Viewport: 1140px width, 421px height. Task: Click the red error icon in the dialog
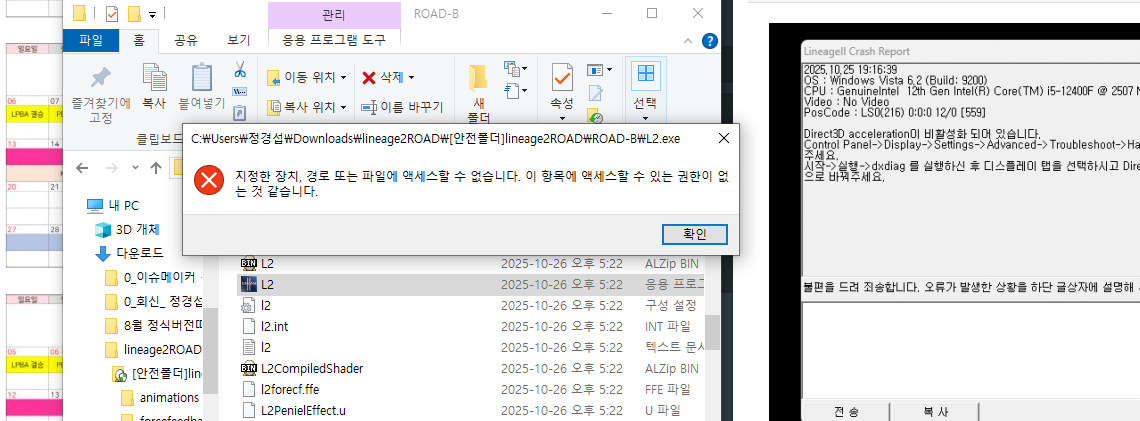(x=208, y=181)
